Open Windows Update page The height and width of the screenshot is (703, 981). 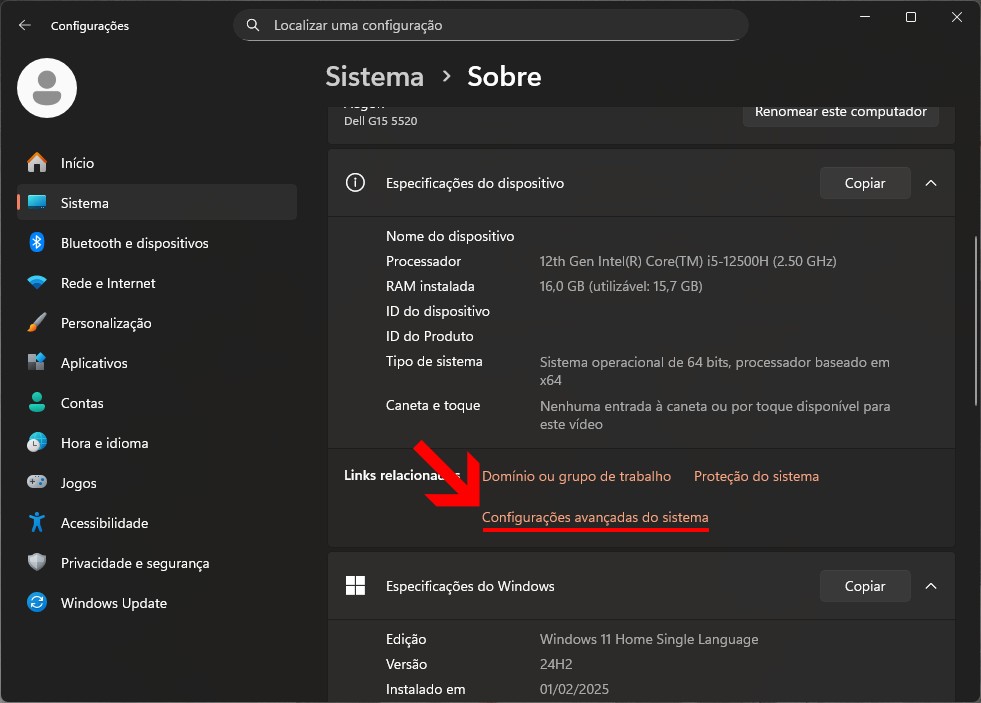pyautogui.click(x=113, y=603)
